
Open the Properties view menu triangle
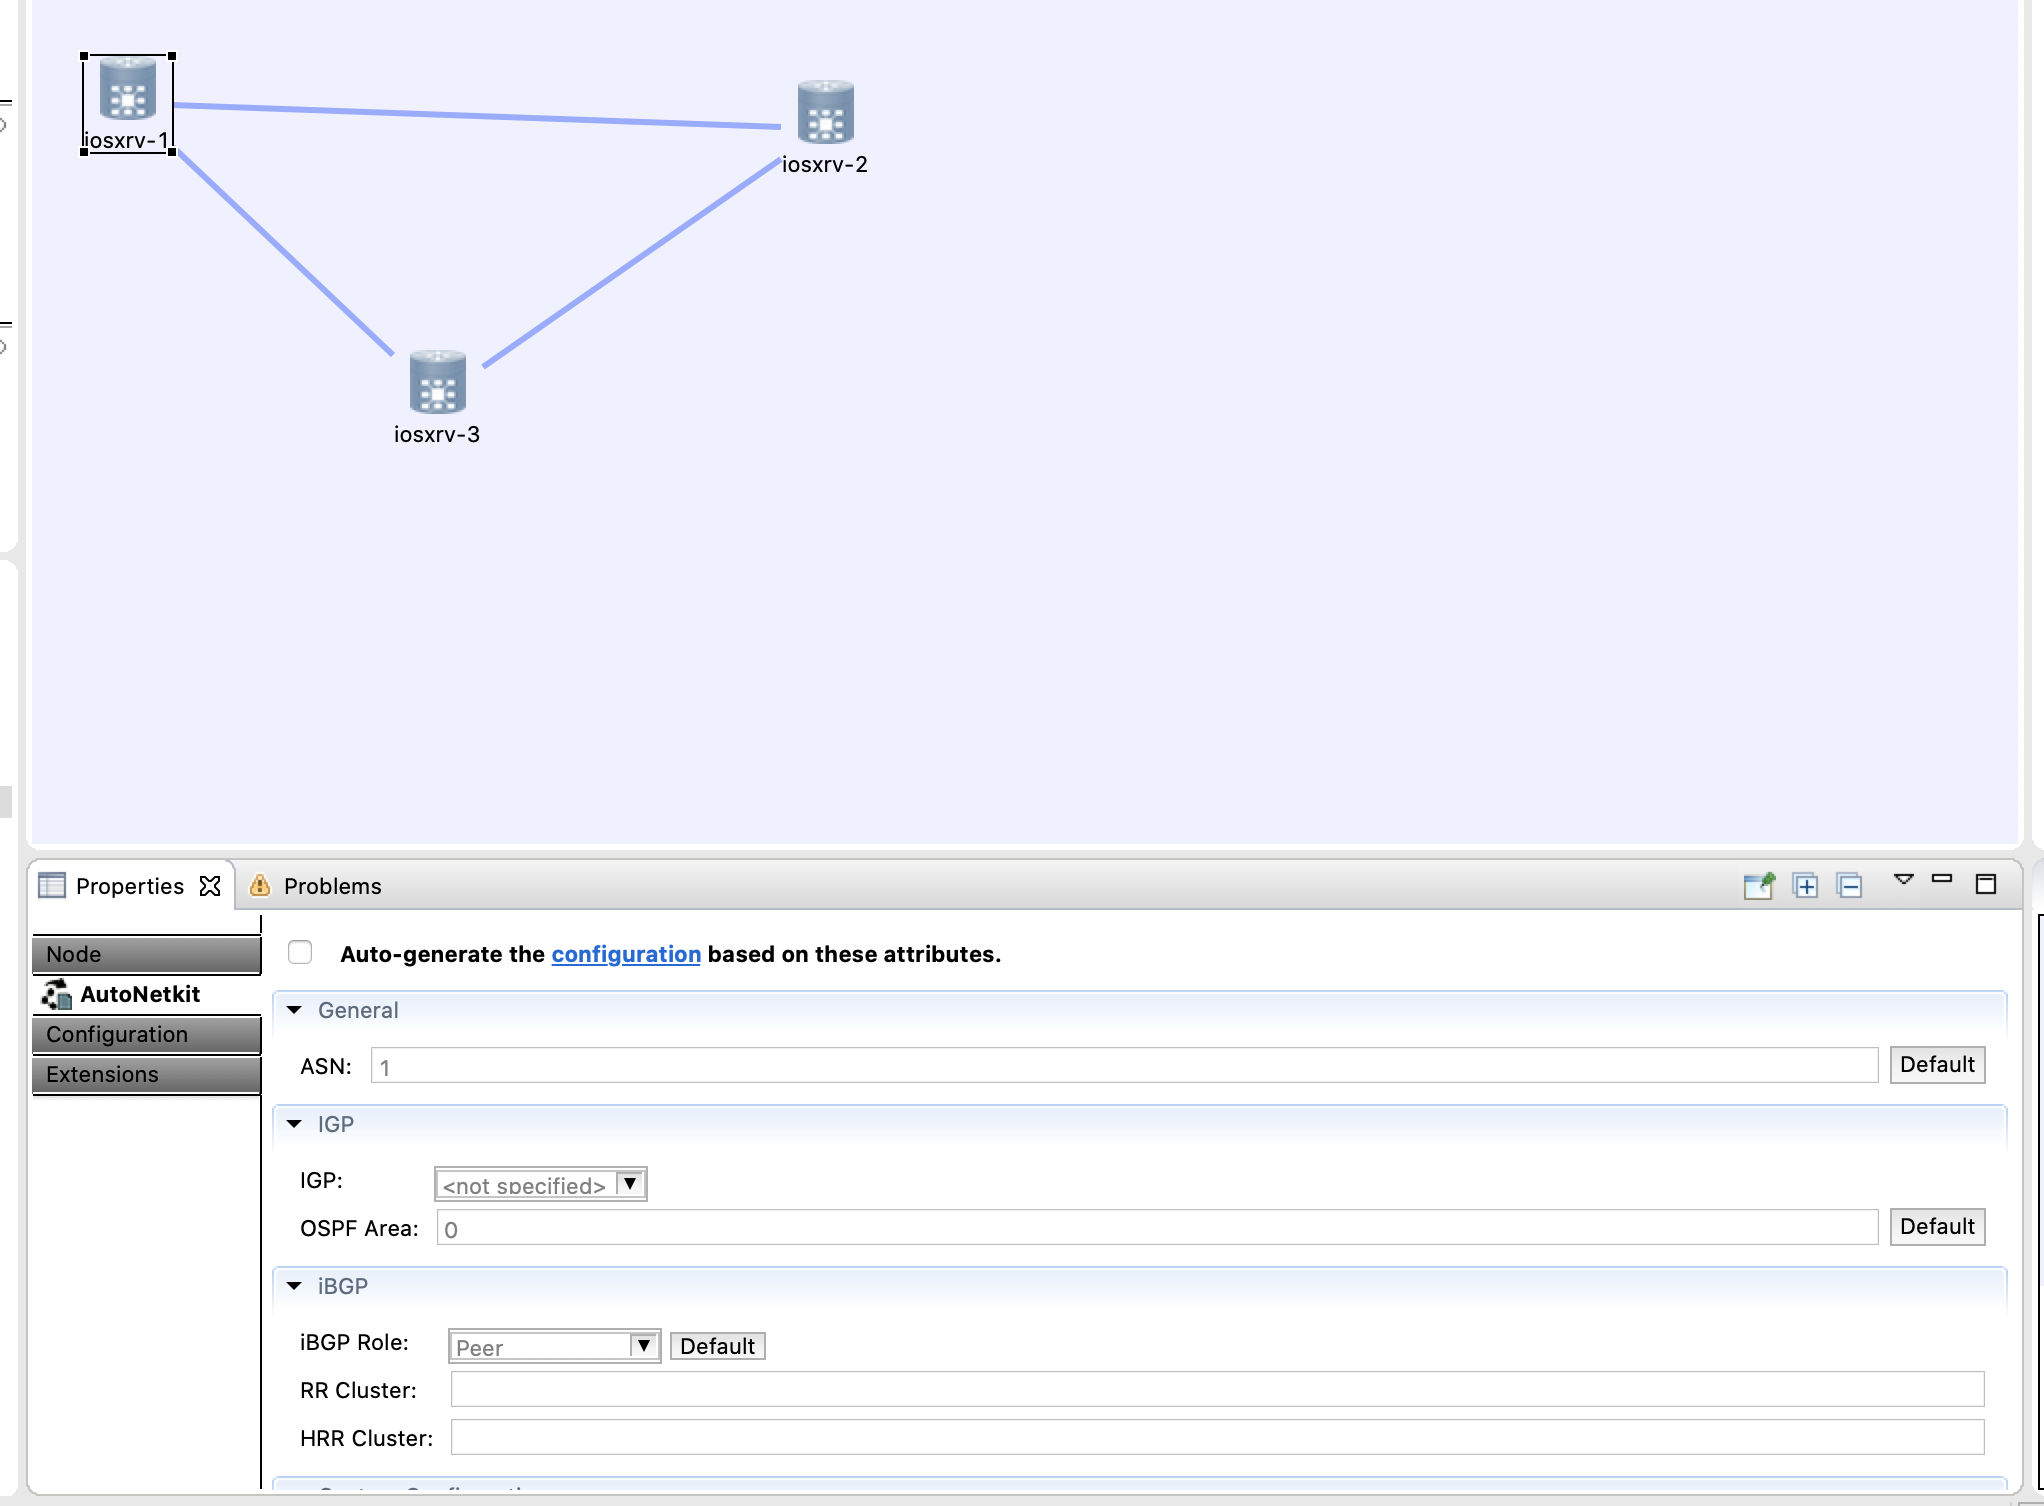1903,880
